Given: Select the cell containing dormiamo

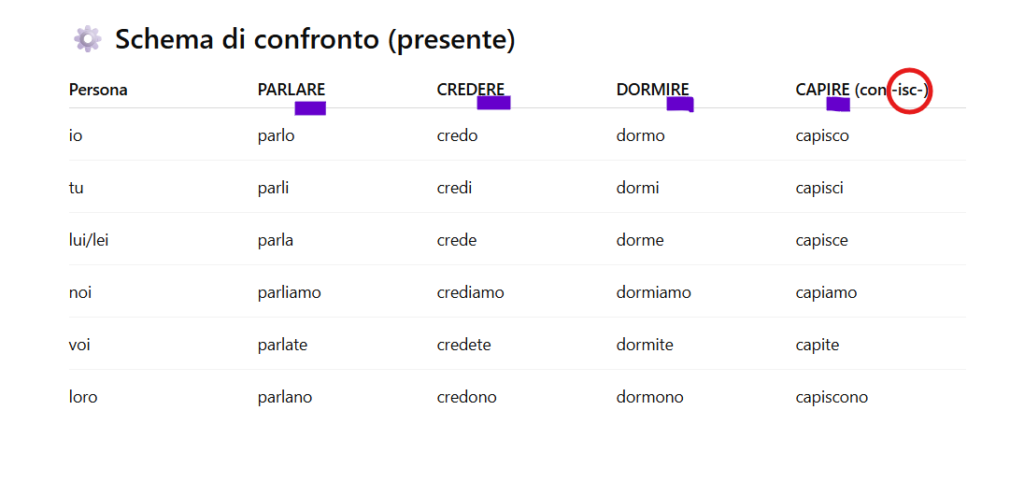Looking at the screenshot, I should click(653, 293).
